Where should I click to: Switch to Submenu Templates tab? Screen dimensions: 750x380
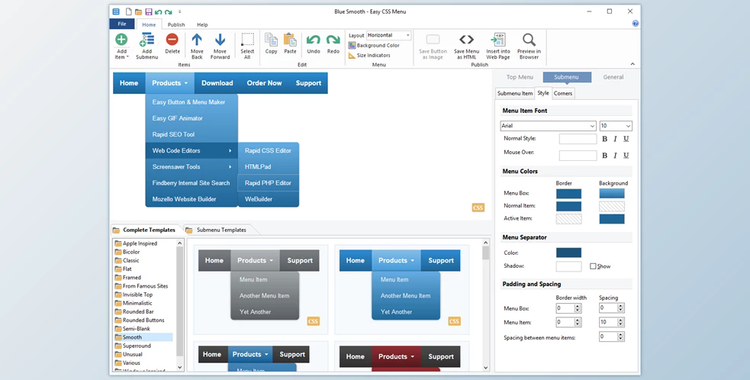pyautogui.click(x=221, y=230)
